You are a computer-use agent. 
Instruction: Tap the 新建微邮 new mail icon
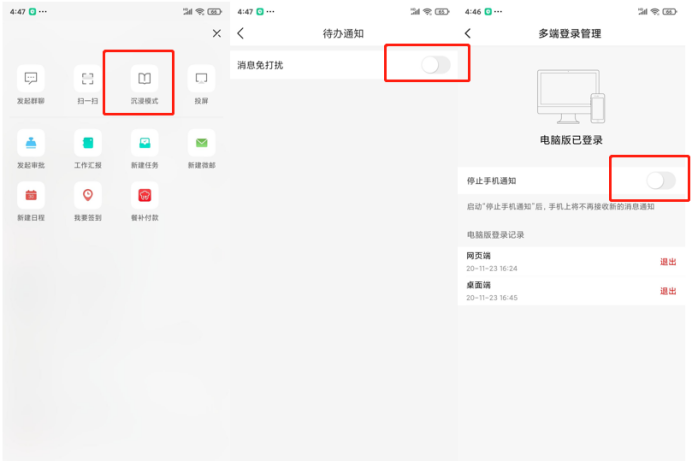pos(201,143)
